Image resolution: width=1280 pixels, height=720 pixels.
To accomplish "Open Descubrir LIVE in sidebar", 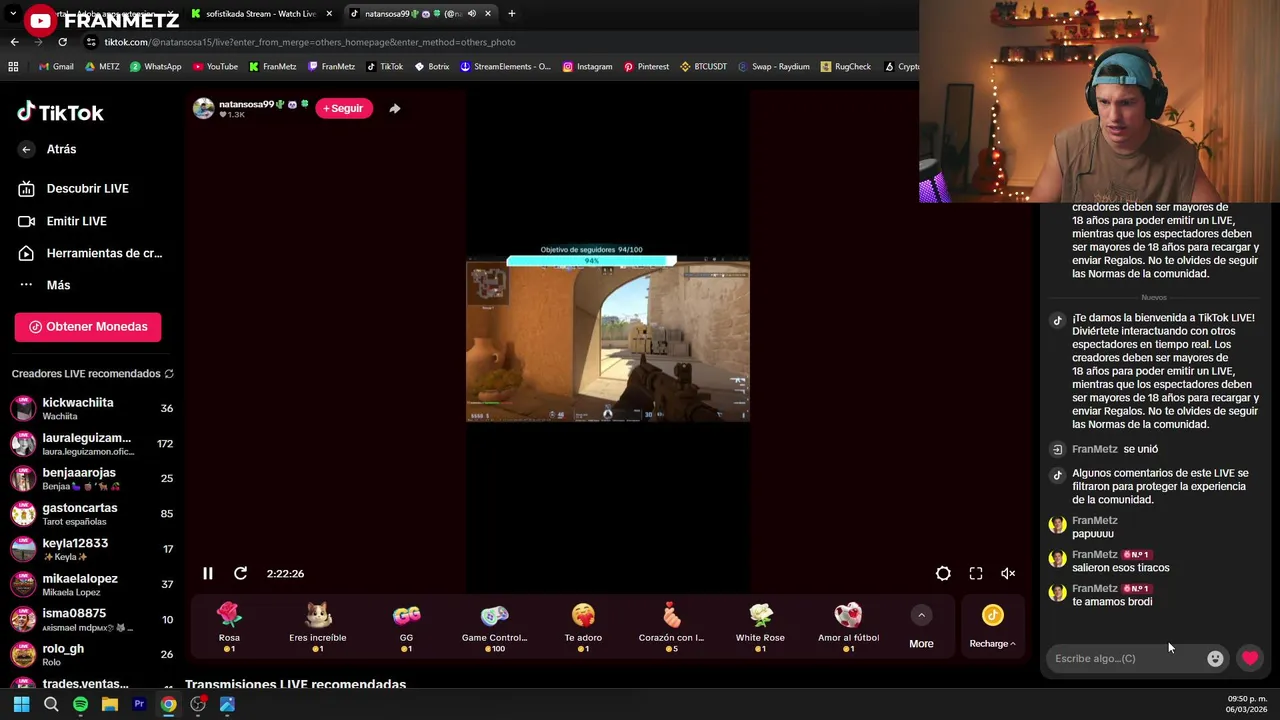I will click(x=88, y=188).
